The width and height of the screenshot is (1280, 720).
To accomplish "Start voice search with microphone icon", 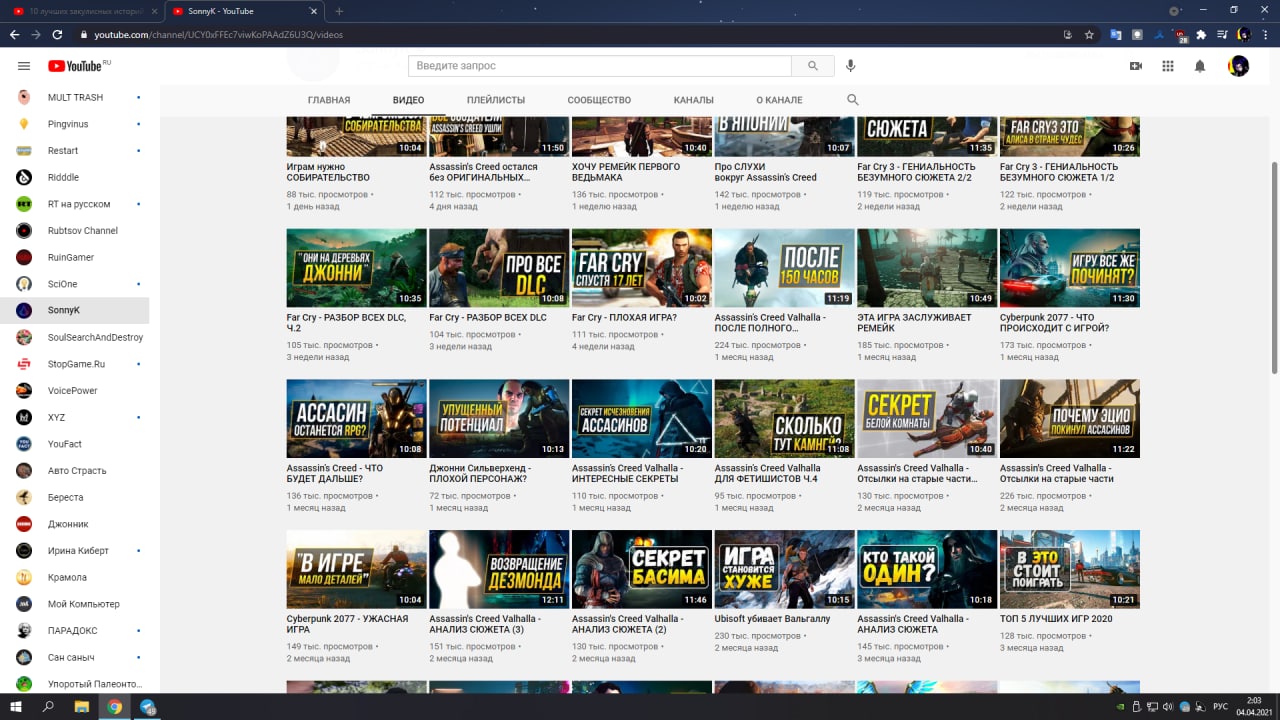I will 850,66.
